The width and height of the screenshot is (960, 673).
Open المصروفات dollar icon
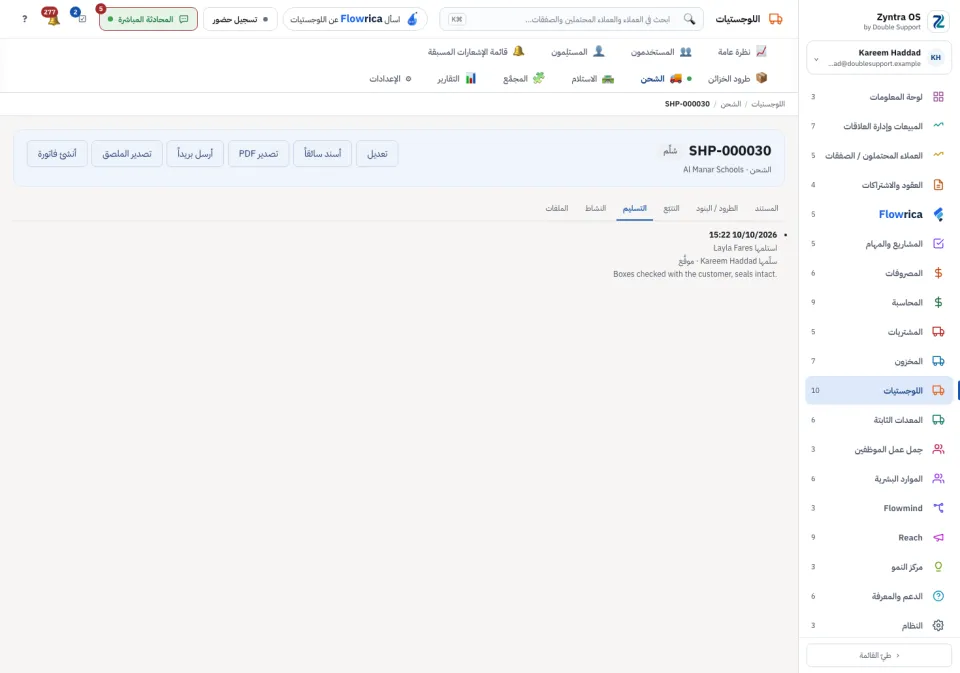tap(938, 273)
